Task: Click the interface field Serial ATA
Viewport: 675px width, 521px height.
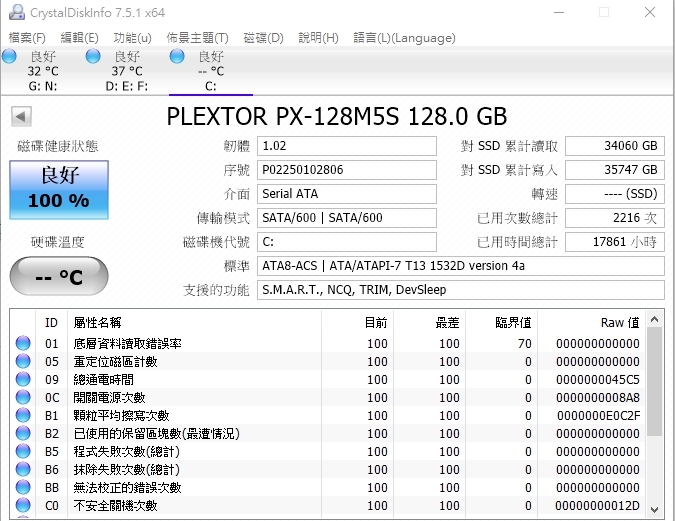Action: tap(347, 194)
